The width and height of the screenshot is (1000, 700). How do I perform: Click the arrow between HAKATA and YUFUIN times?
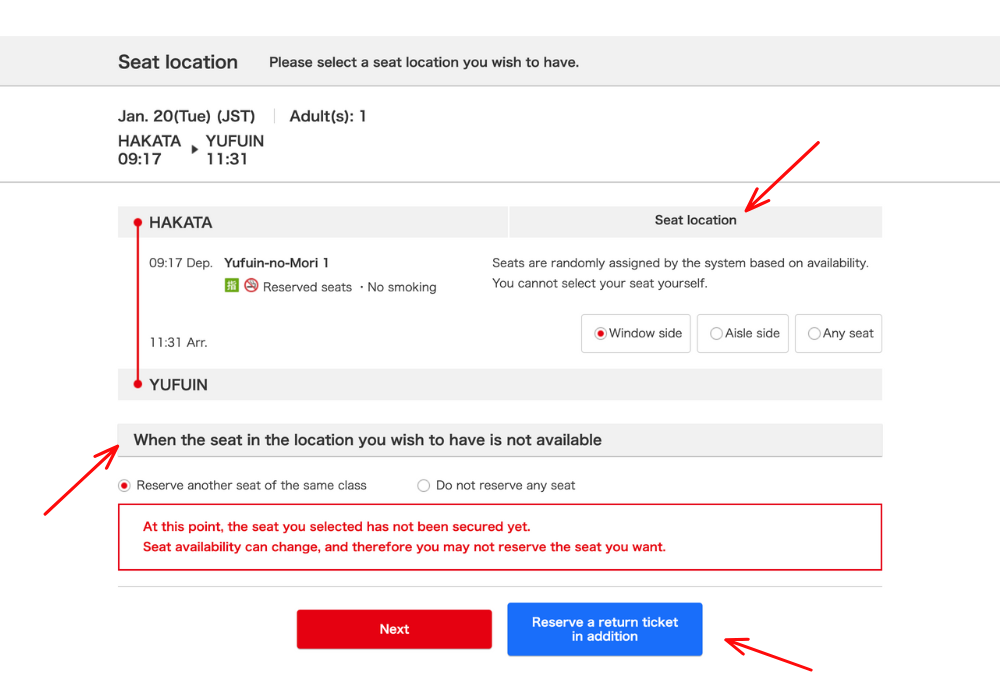tap(194, 150)
